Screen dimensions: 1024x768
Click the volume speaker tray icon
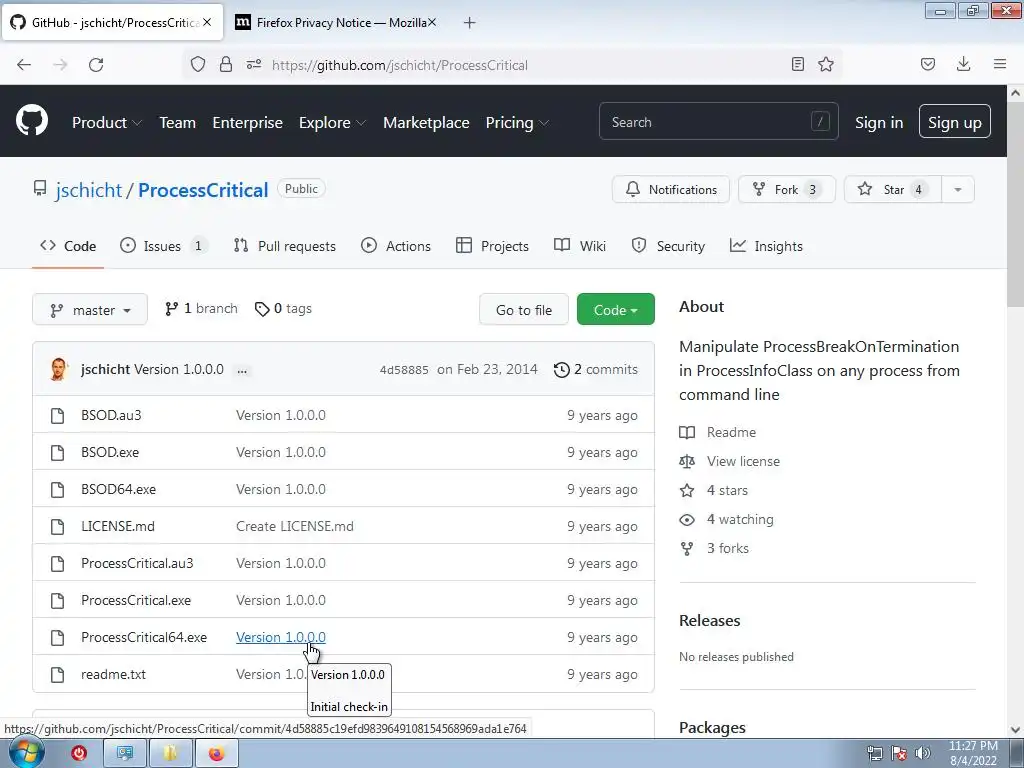(923, 753)
